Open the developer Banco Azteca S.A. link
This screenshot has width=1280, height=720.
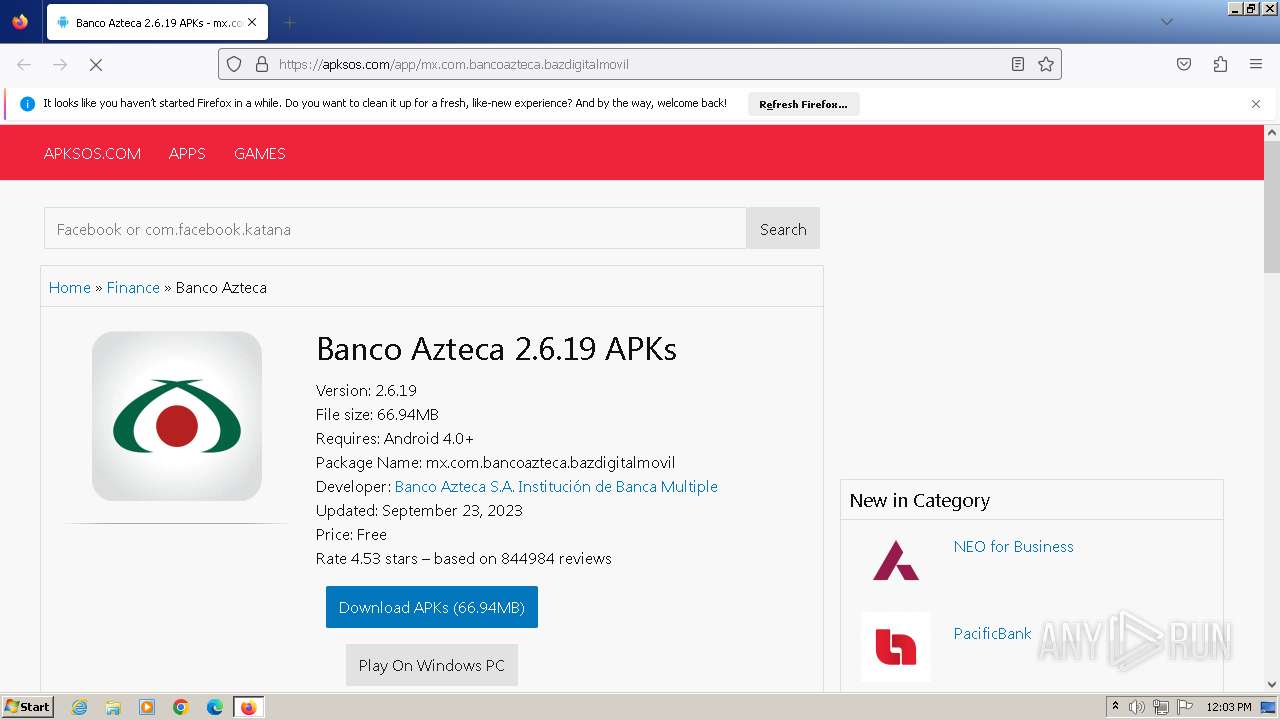[x=556, y=486]
